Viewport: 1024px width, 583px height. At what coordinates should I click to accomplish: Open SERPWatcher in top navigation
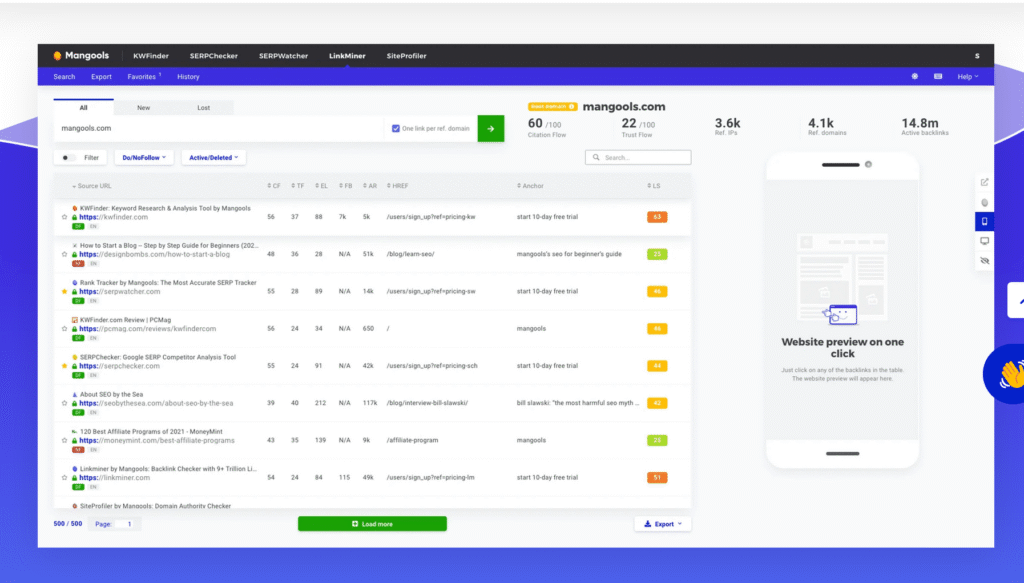click(283, 56)
